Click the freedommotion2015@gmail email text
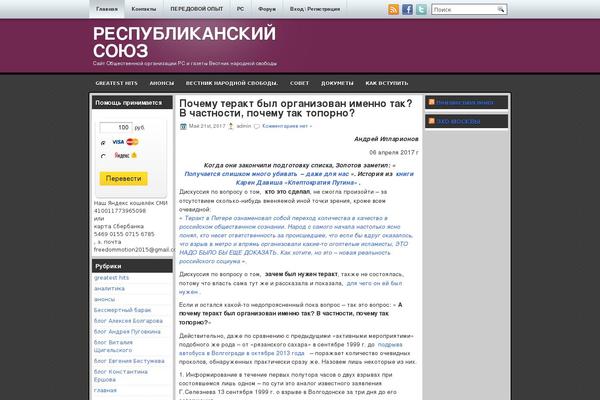 coord(134,250)
